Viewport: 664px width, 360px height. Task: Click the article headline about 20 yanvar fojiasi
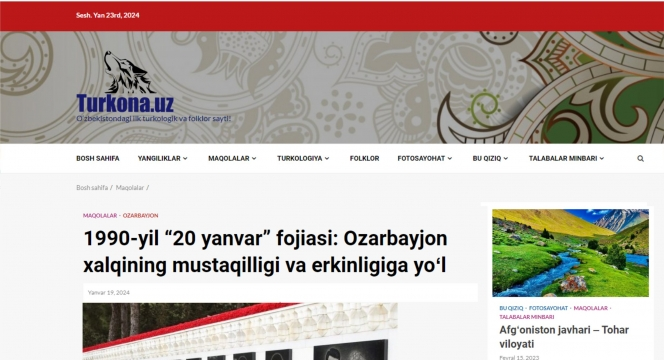coord(265,252)
